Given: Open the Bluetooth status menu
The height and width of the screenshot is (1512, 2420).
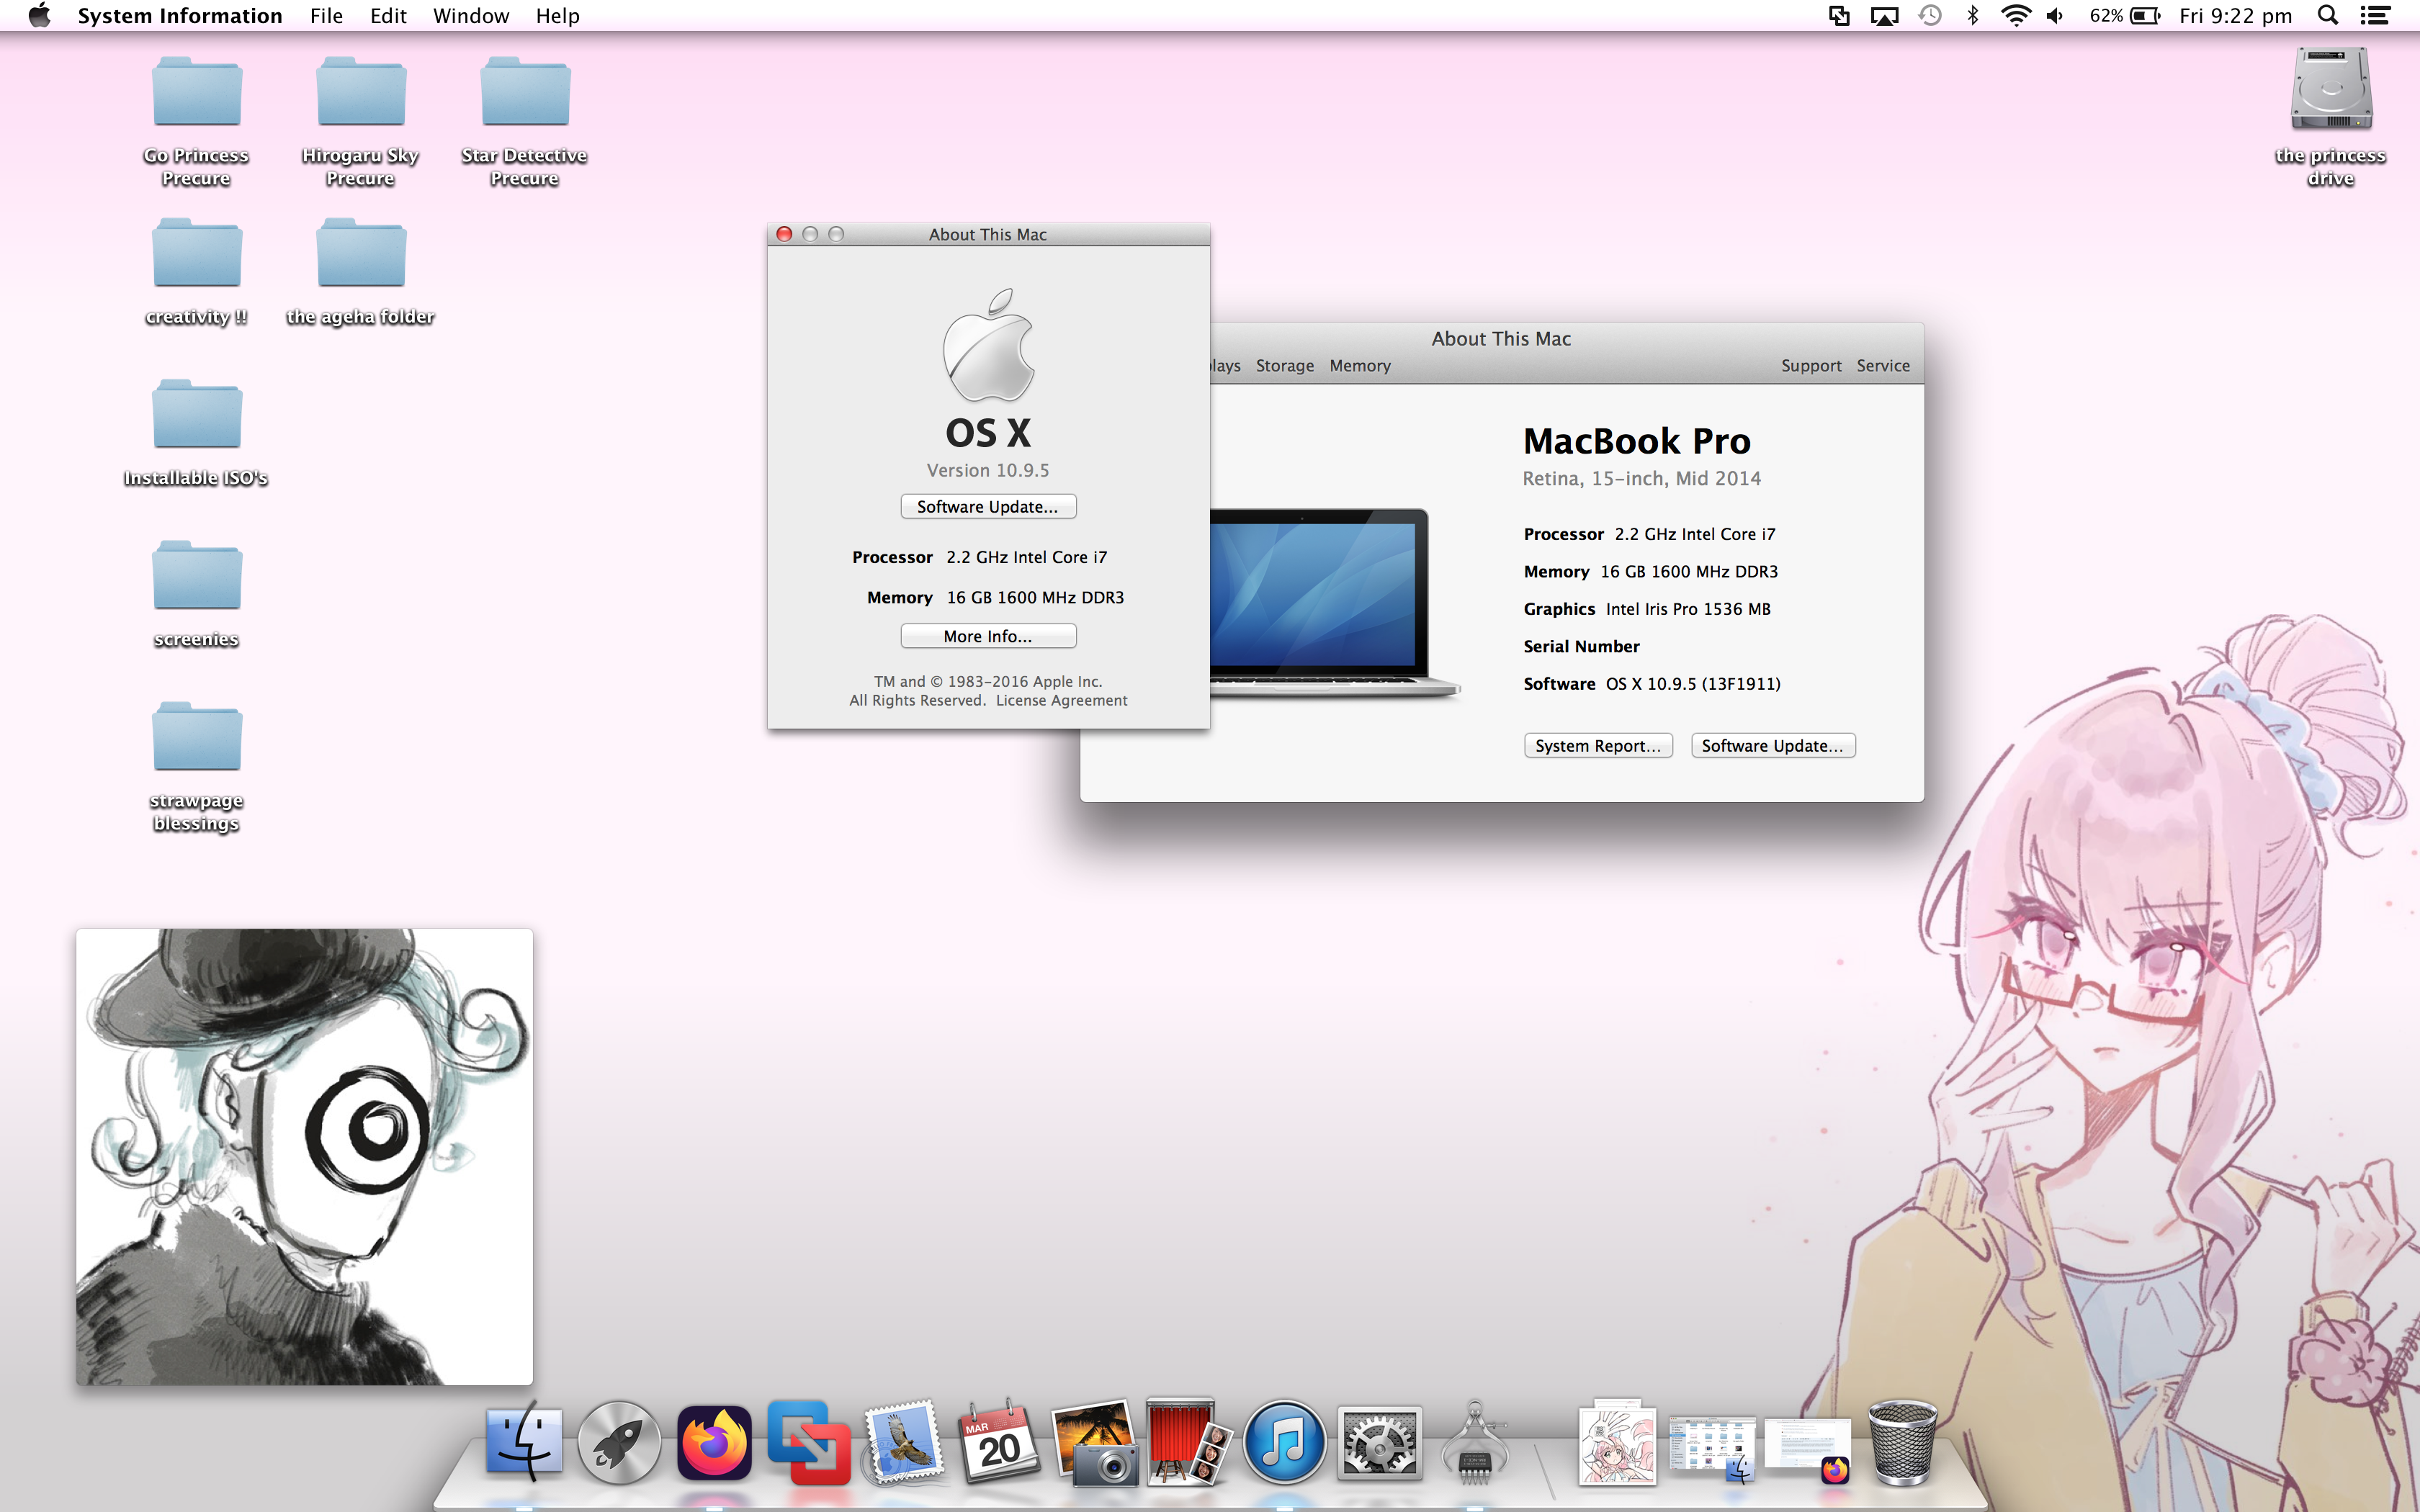Looking at the screenshot, I should [1973, 16].
